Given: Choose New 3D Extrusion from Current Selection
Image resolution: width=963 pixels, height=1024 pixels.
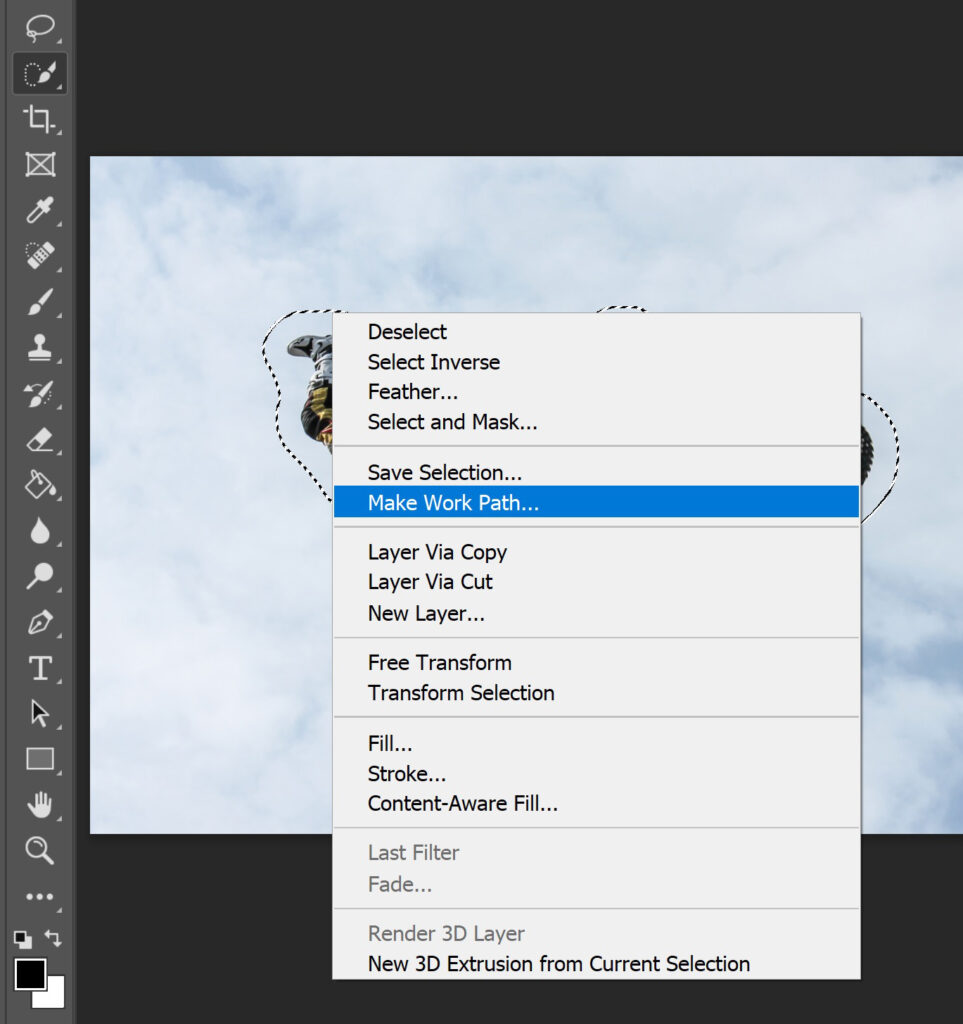Looking at the screenshot, I should tap(596, 964).
